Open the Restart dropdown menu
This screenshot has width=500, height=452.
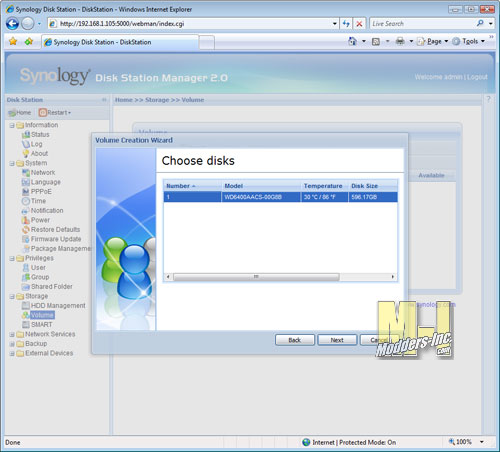tap(55, 113)
